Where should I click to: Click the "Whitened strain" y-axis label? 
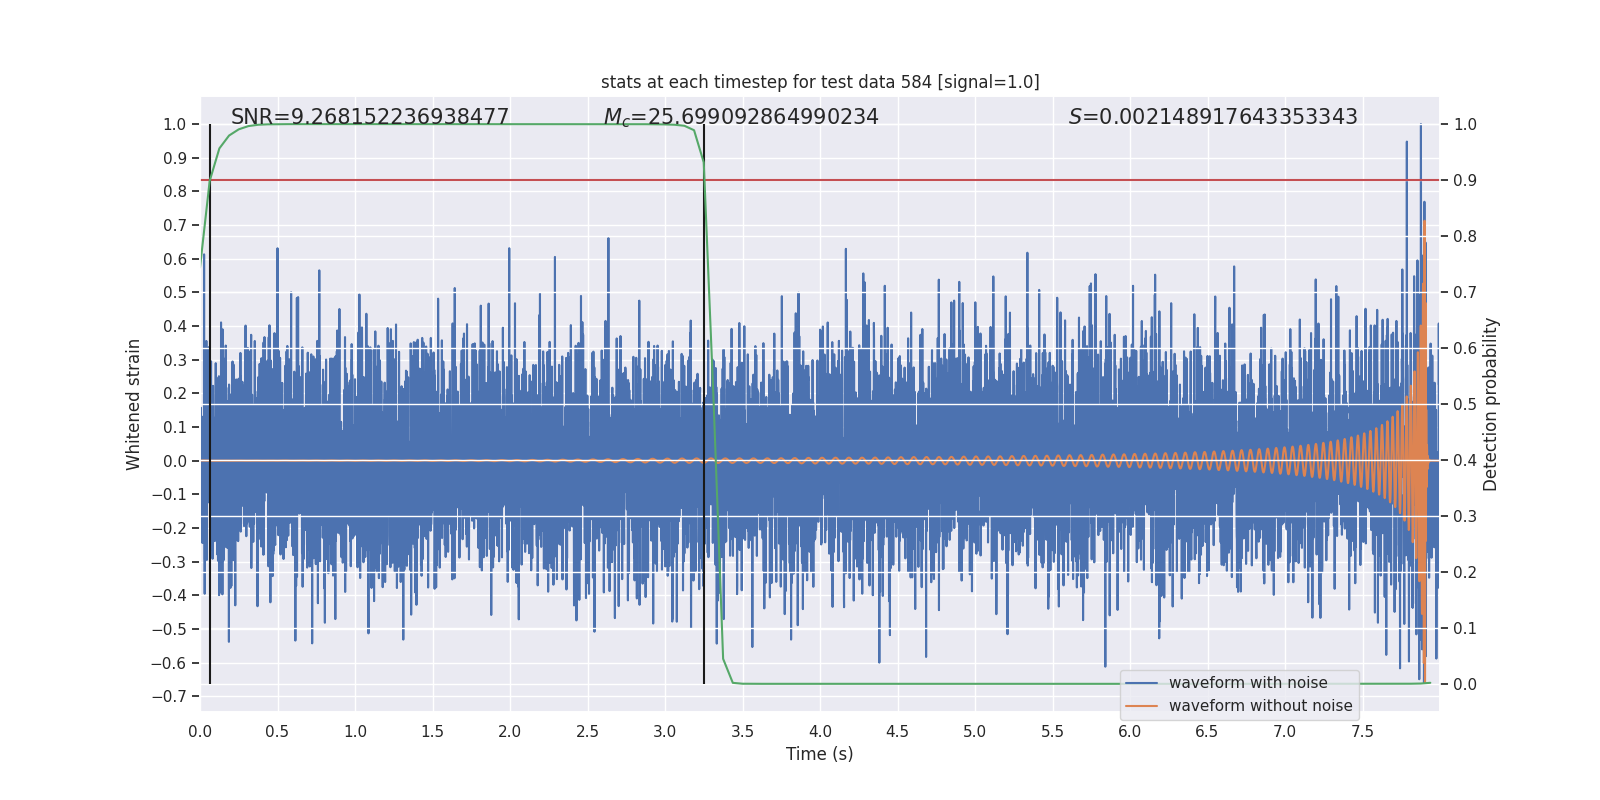click(133, 404)
